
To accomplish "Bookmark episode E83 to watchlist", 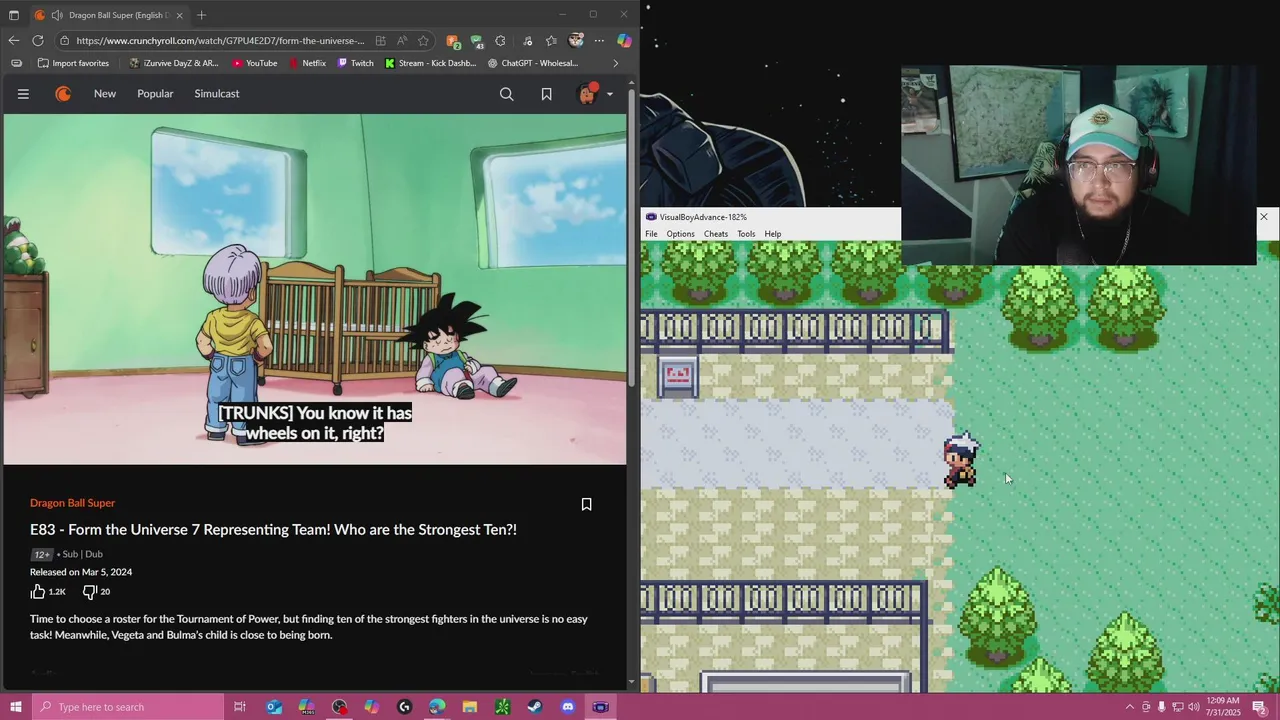I will [x=587, y=504].
